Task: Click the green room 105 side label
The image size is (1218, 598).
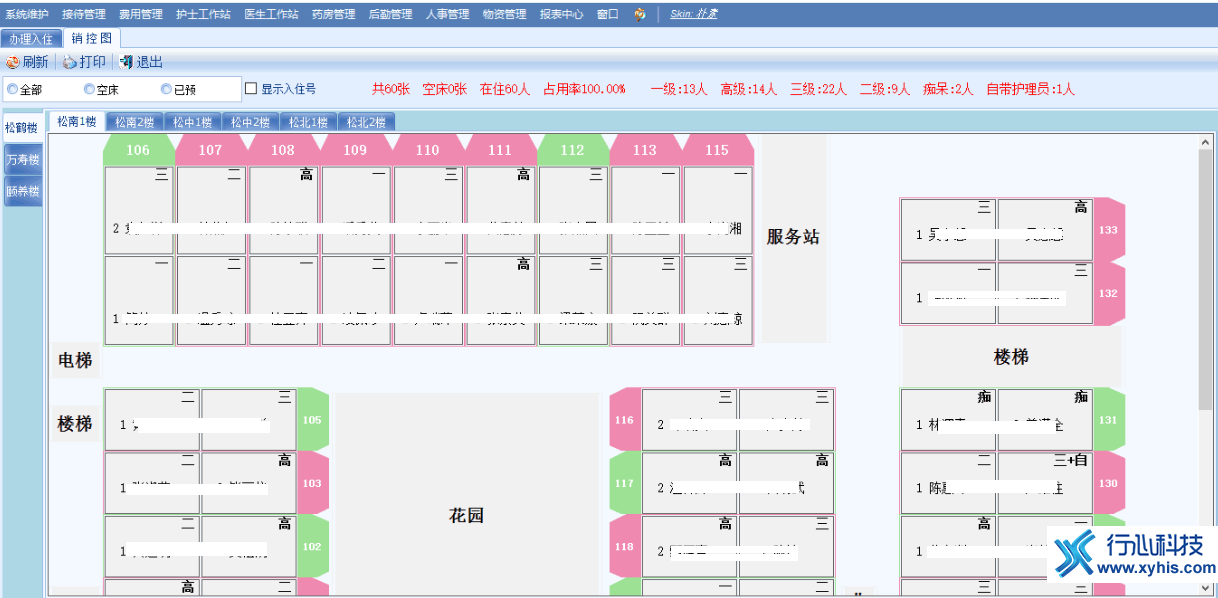Action: tap(312, 419)
